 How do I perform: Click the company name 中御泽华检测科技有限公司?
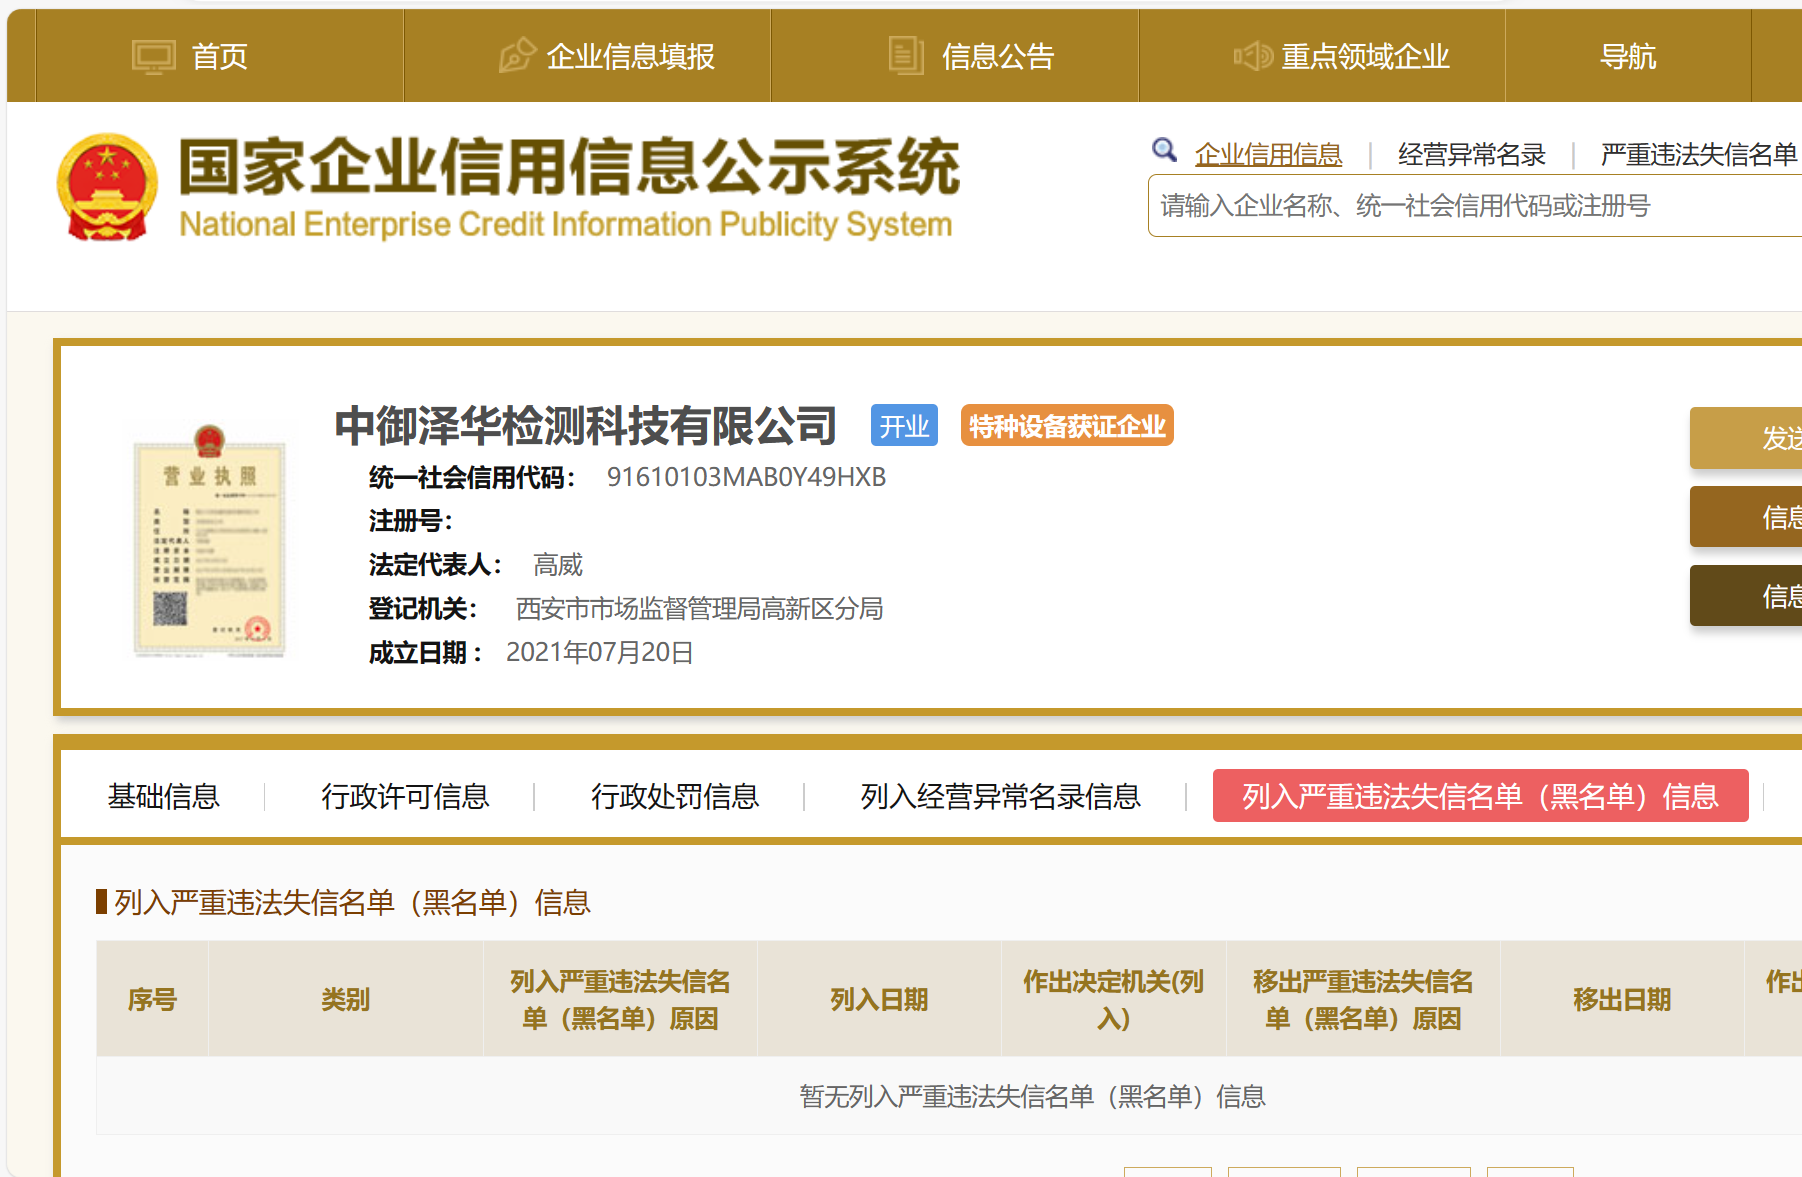click(x=586, y=426)
